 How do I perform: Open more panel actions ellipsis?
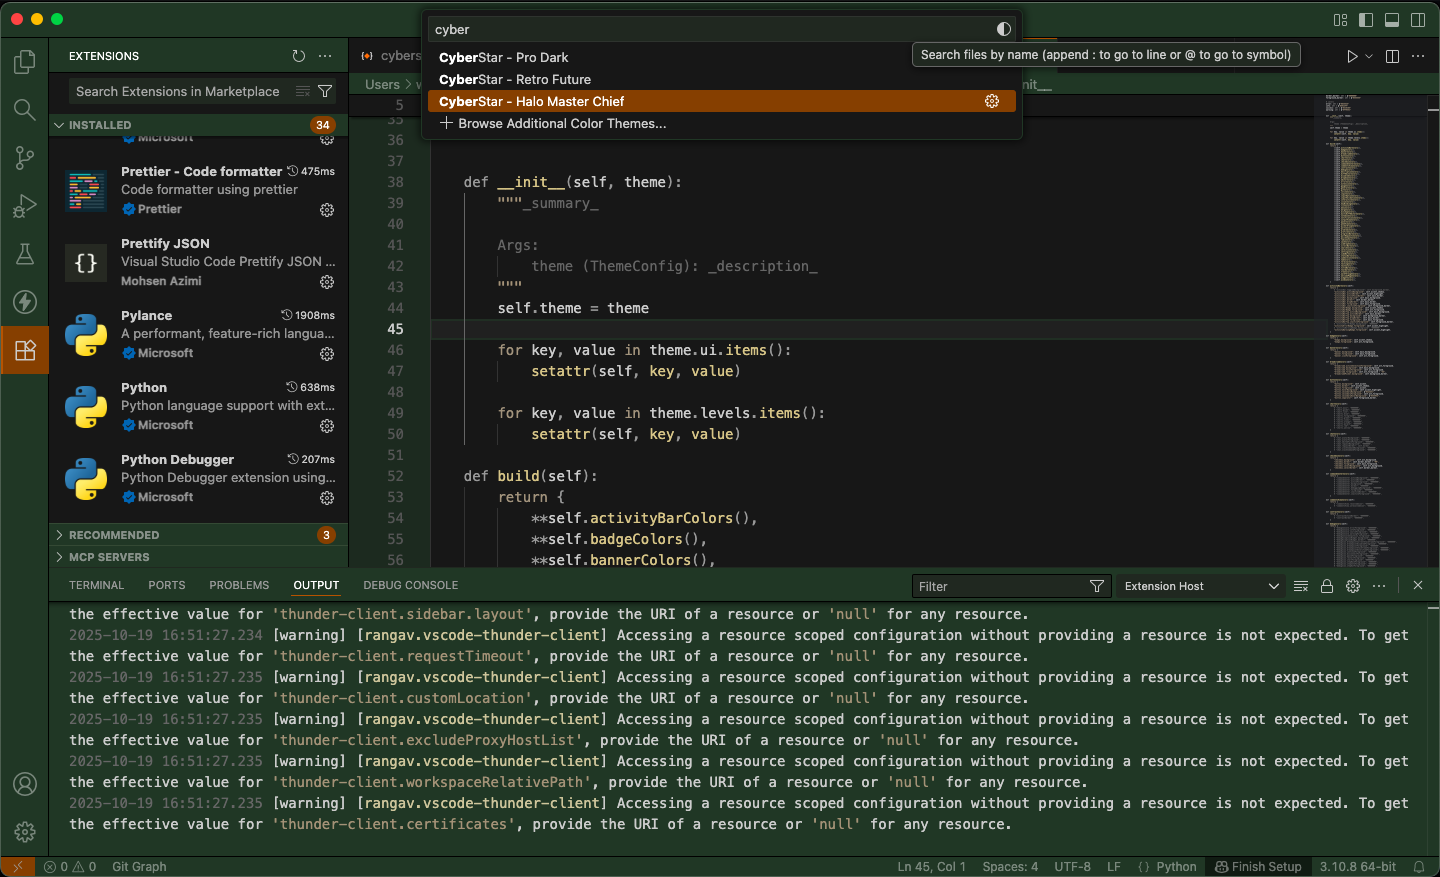1379,586
